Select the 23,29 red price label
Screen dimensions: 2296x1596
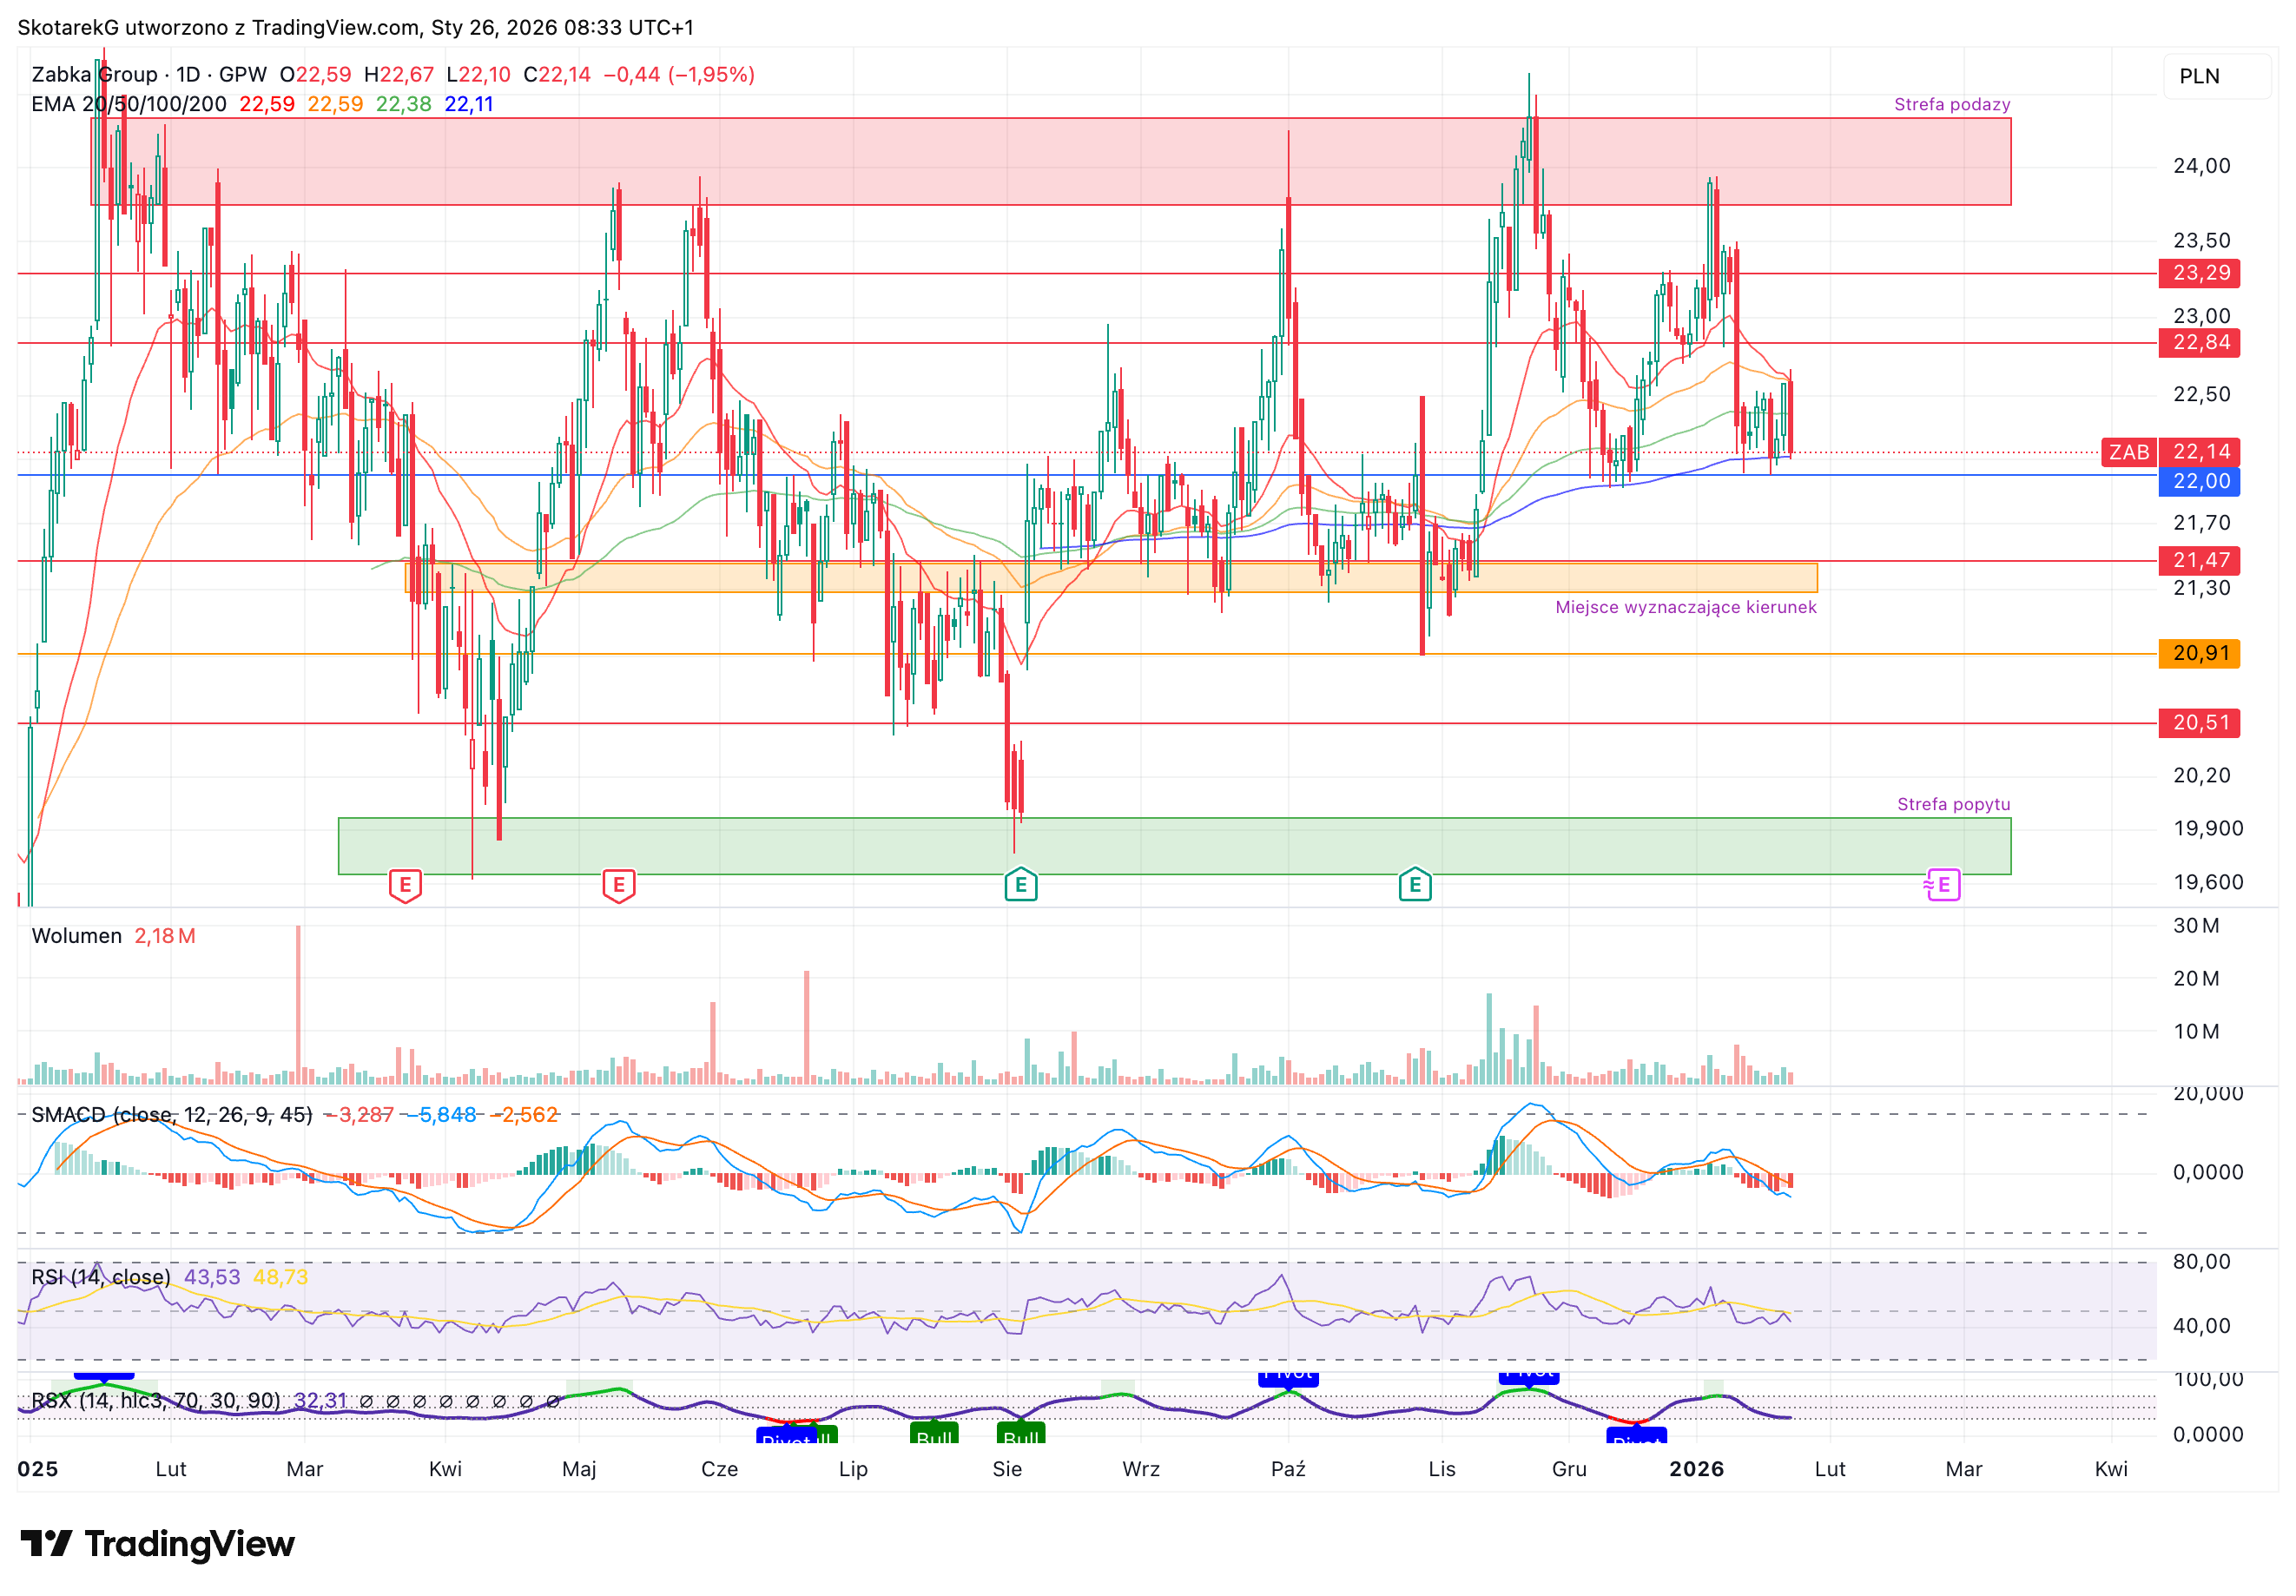click(x=2200, y=273)
